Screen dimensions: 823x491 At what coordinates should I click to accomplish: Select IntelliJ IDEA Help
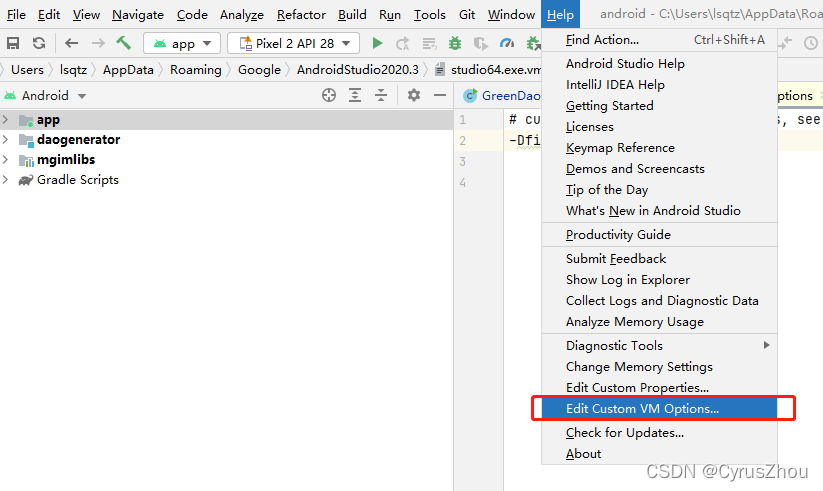[x=659, y=85]
